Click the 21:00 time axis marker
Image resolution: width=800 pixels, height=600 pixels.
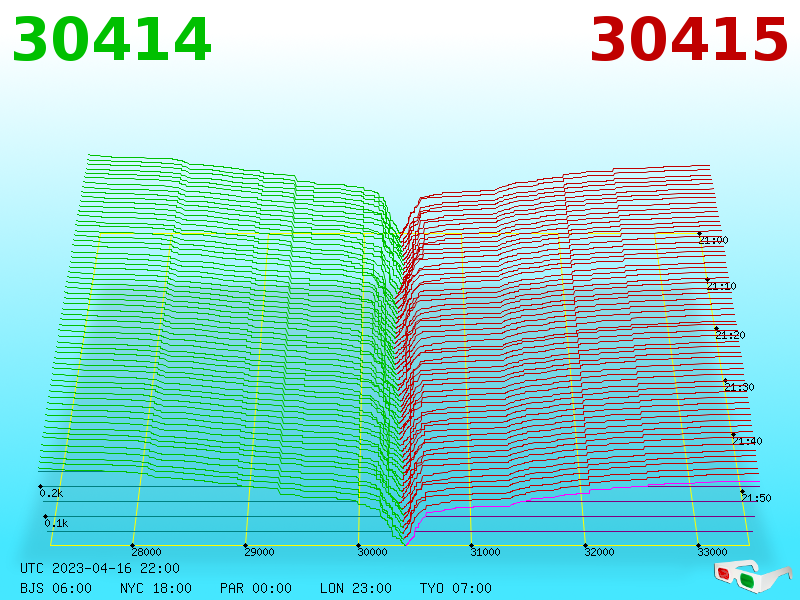(x=713, y=240)
